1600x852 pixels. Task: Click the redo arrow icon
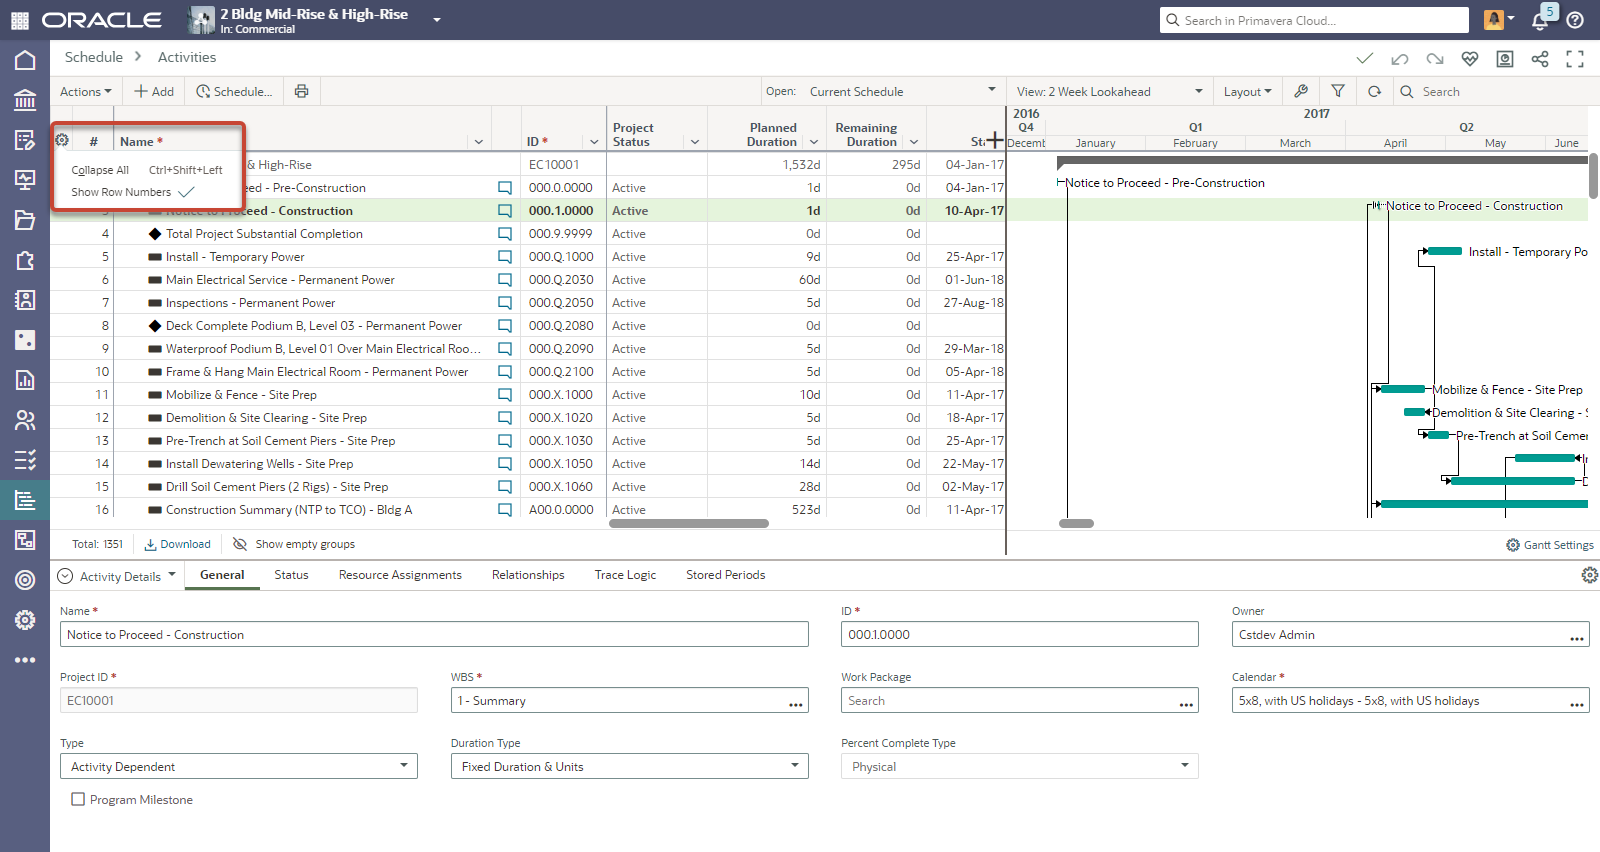click(x=1435, y=59)
